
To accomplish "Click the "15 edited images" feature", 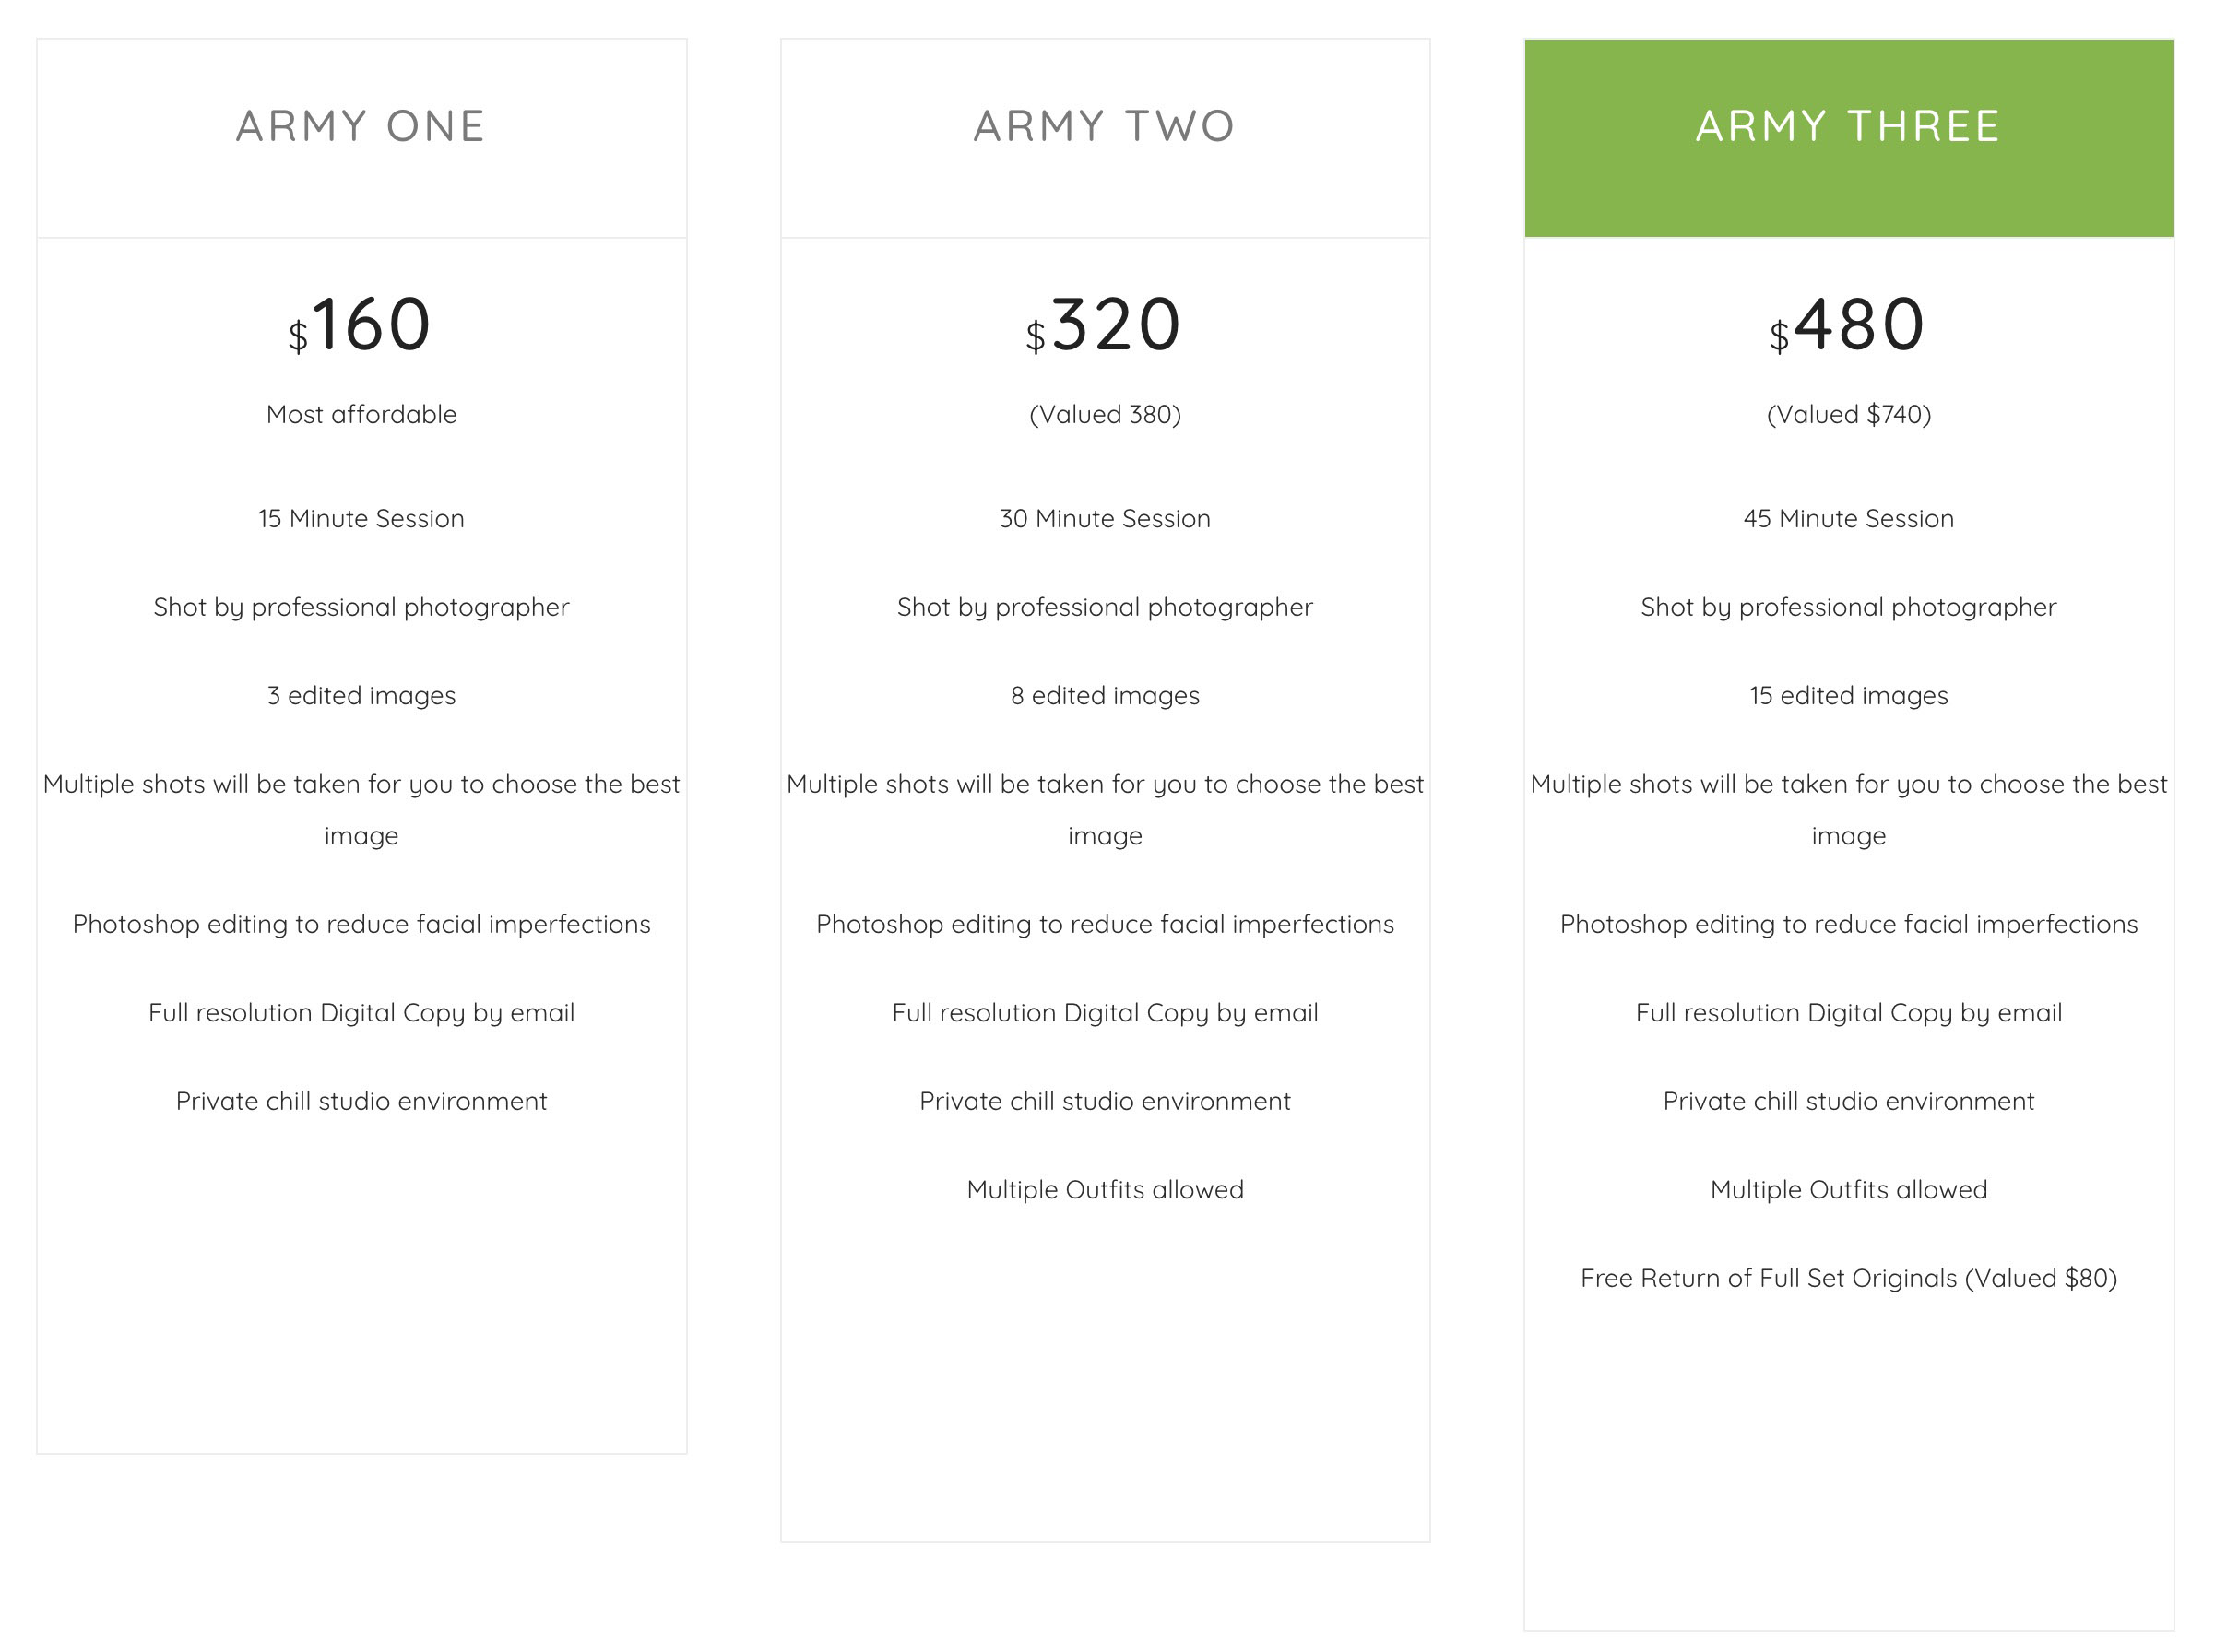I will tap(1847, 695).
